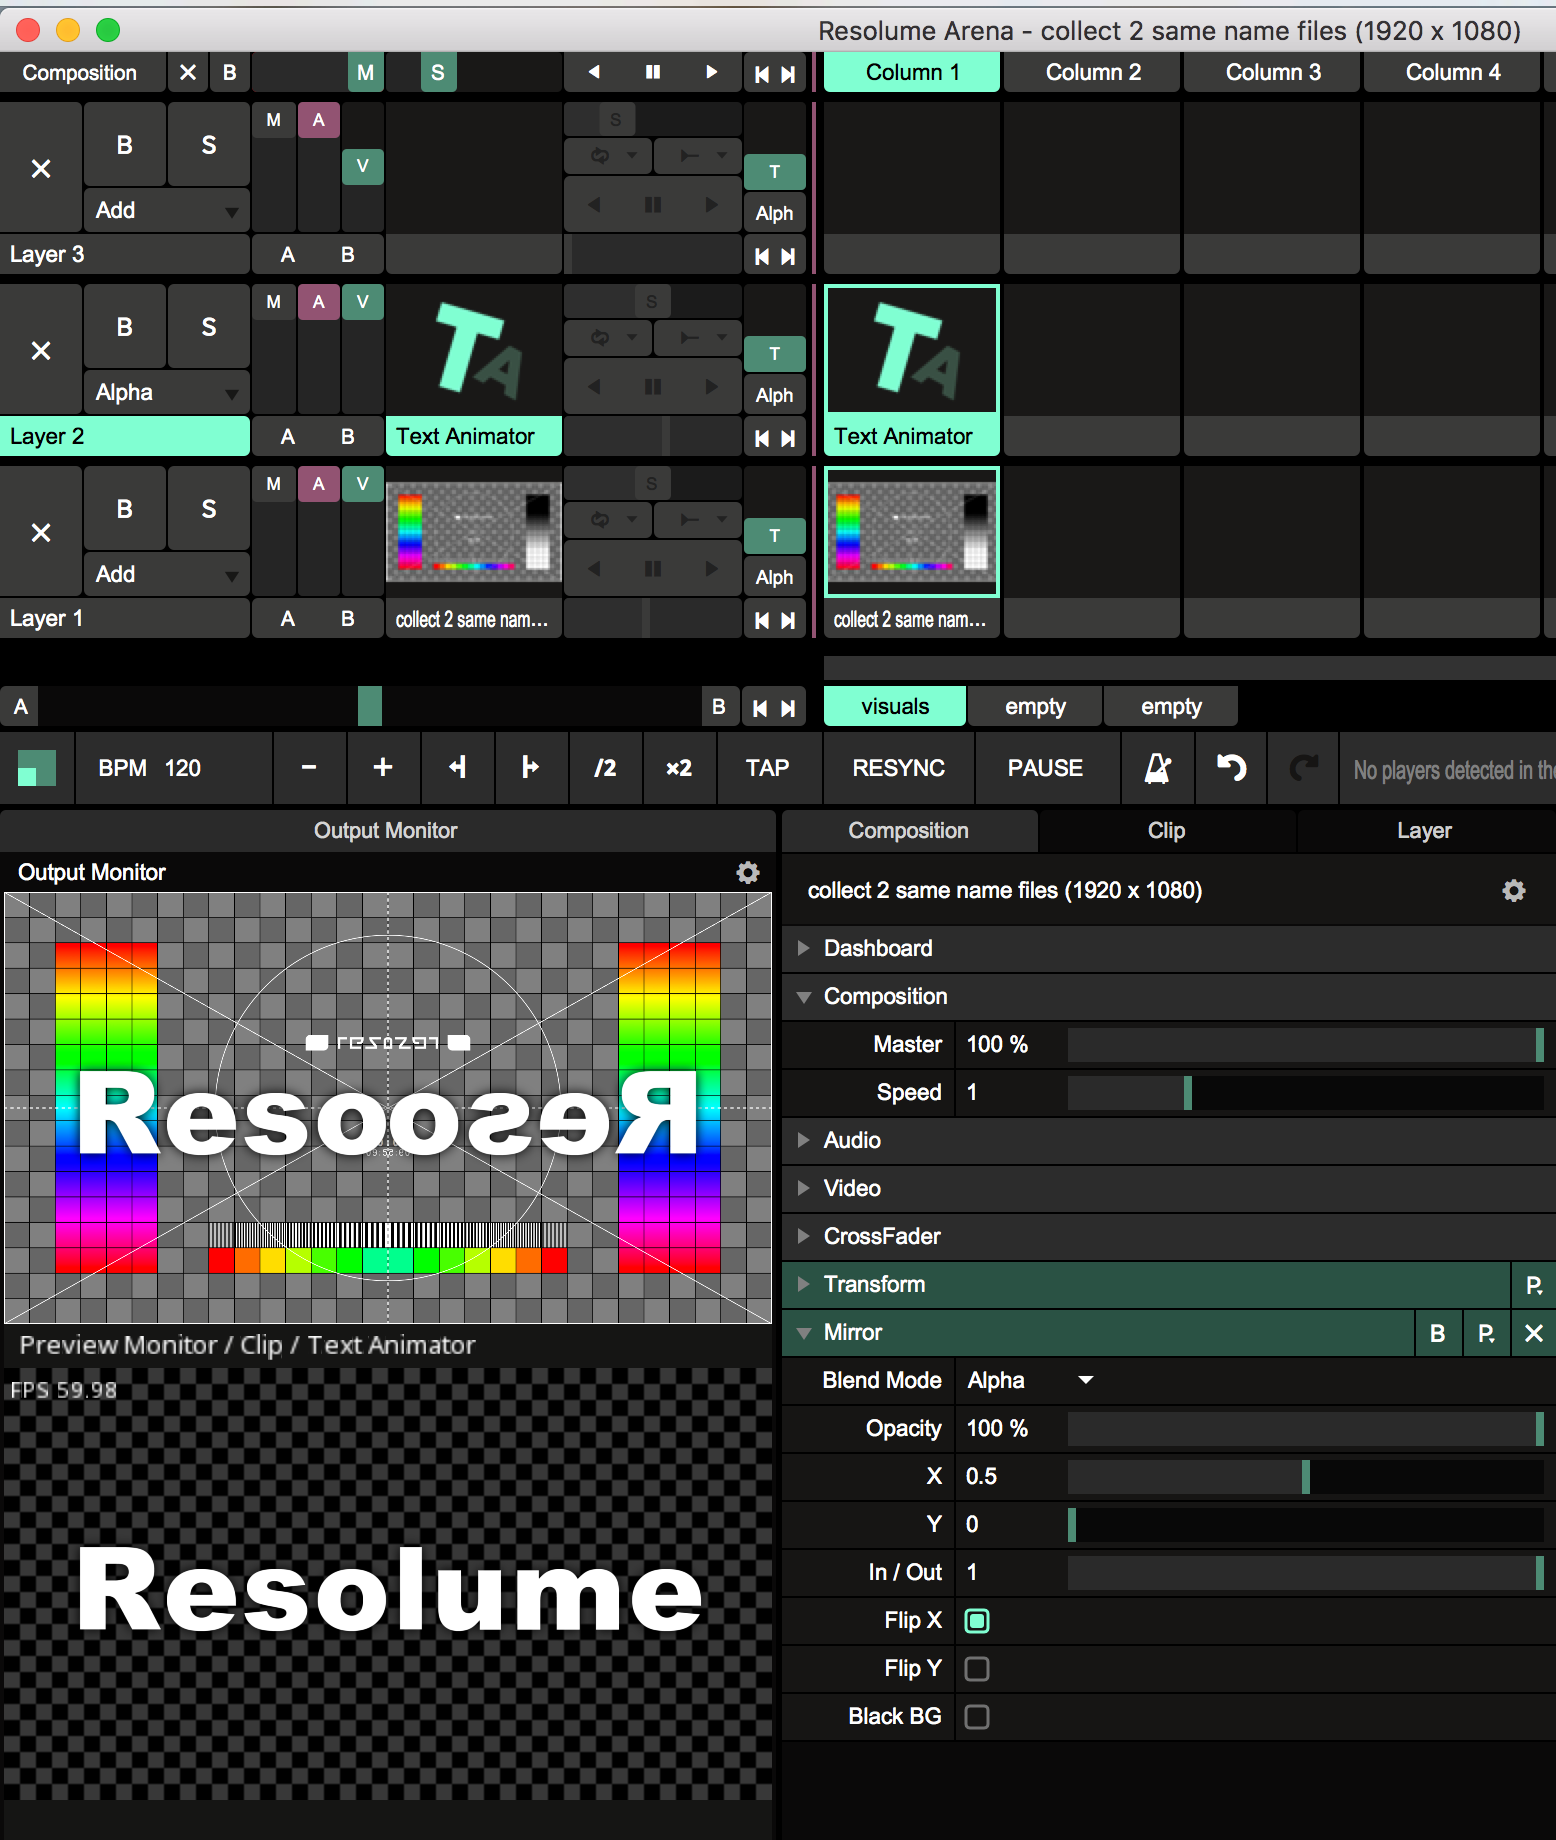Screen dimensions: 1556x1840
Task: Click the BPM plus icon
Action: (x=382, y=768)
